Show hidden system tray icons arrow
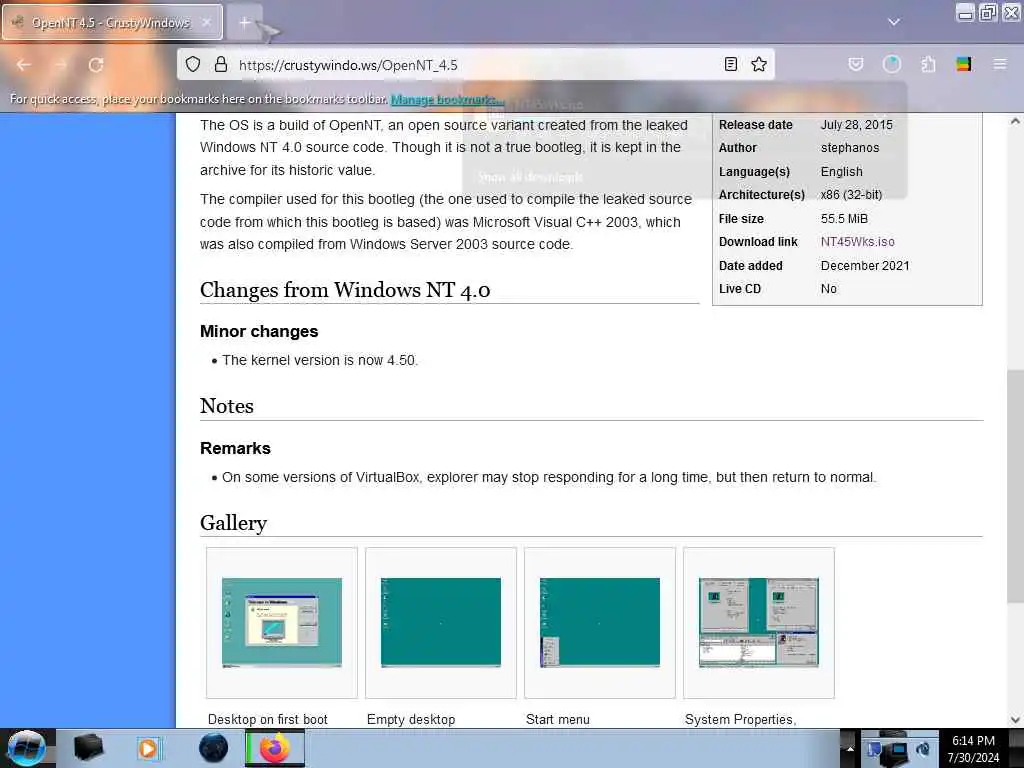 coord(850,748)
